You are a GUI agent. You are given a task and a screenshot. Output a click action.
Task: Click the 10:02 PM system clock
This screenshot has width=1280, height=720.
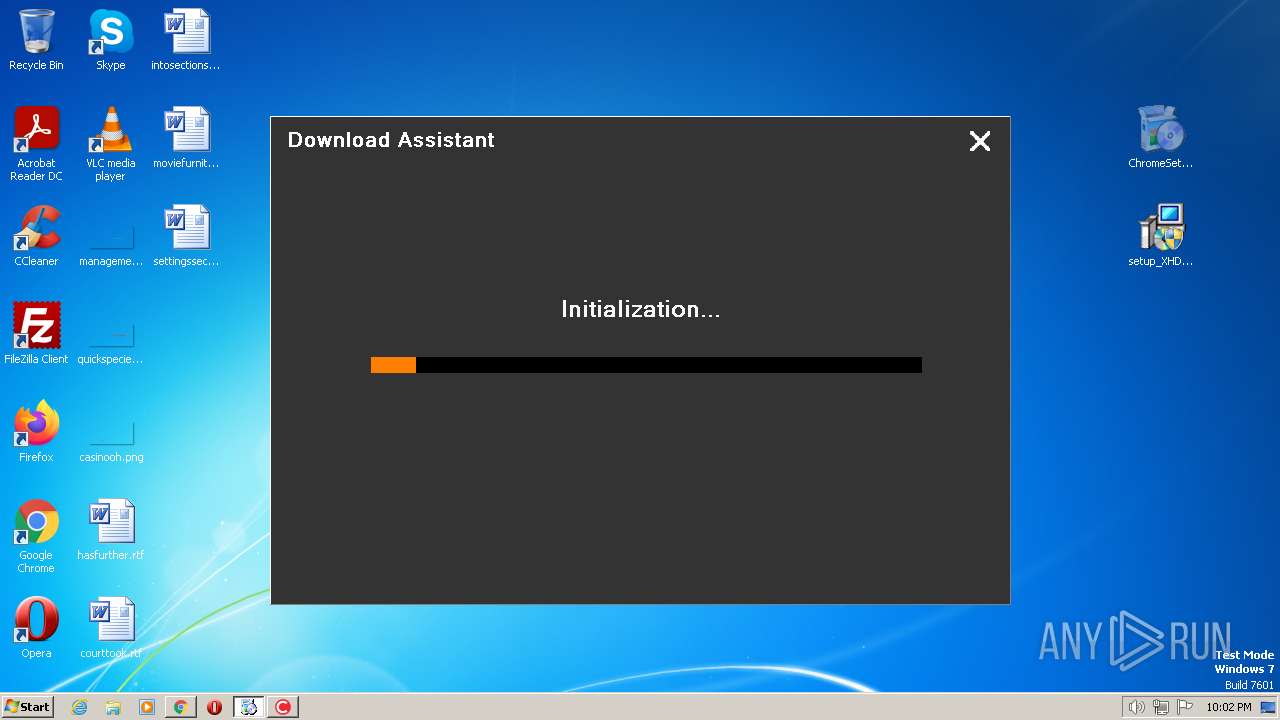[x=1229, y=707]
